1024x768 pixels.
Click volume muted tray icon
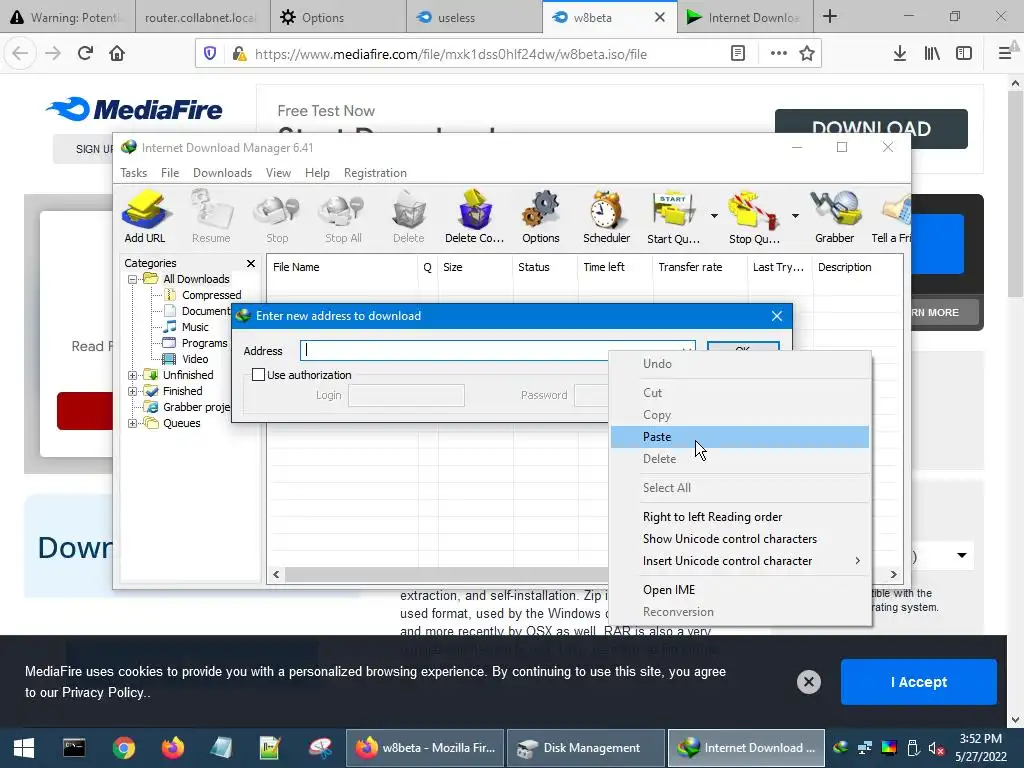point(936,748)
